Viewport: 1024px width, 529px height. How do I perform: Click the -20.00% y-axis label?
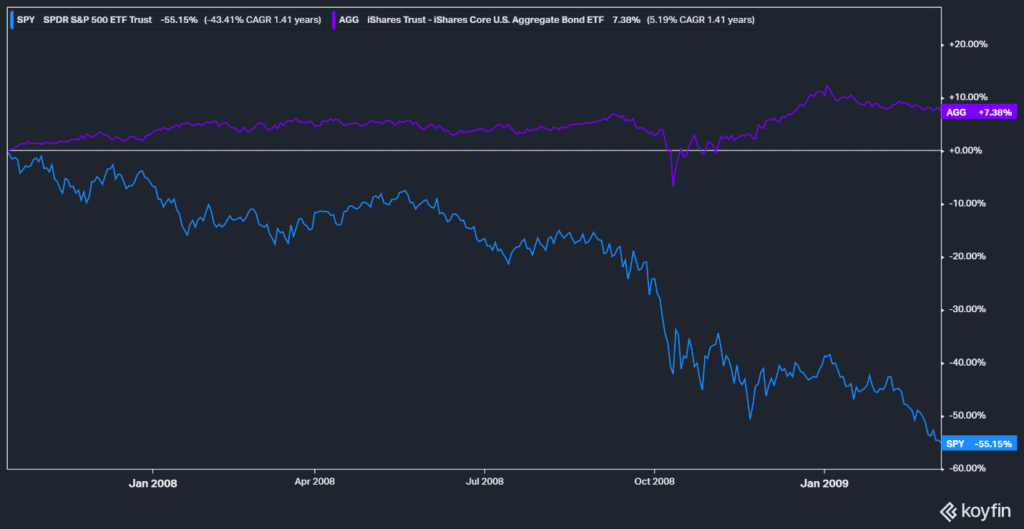point(969,257)
